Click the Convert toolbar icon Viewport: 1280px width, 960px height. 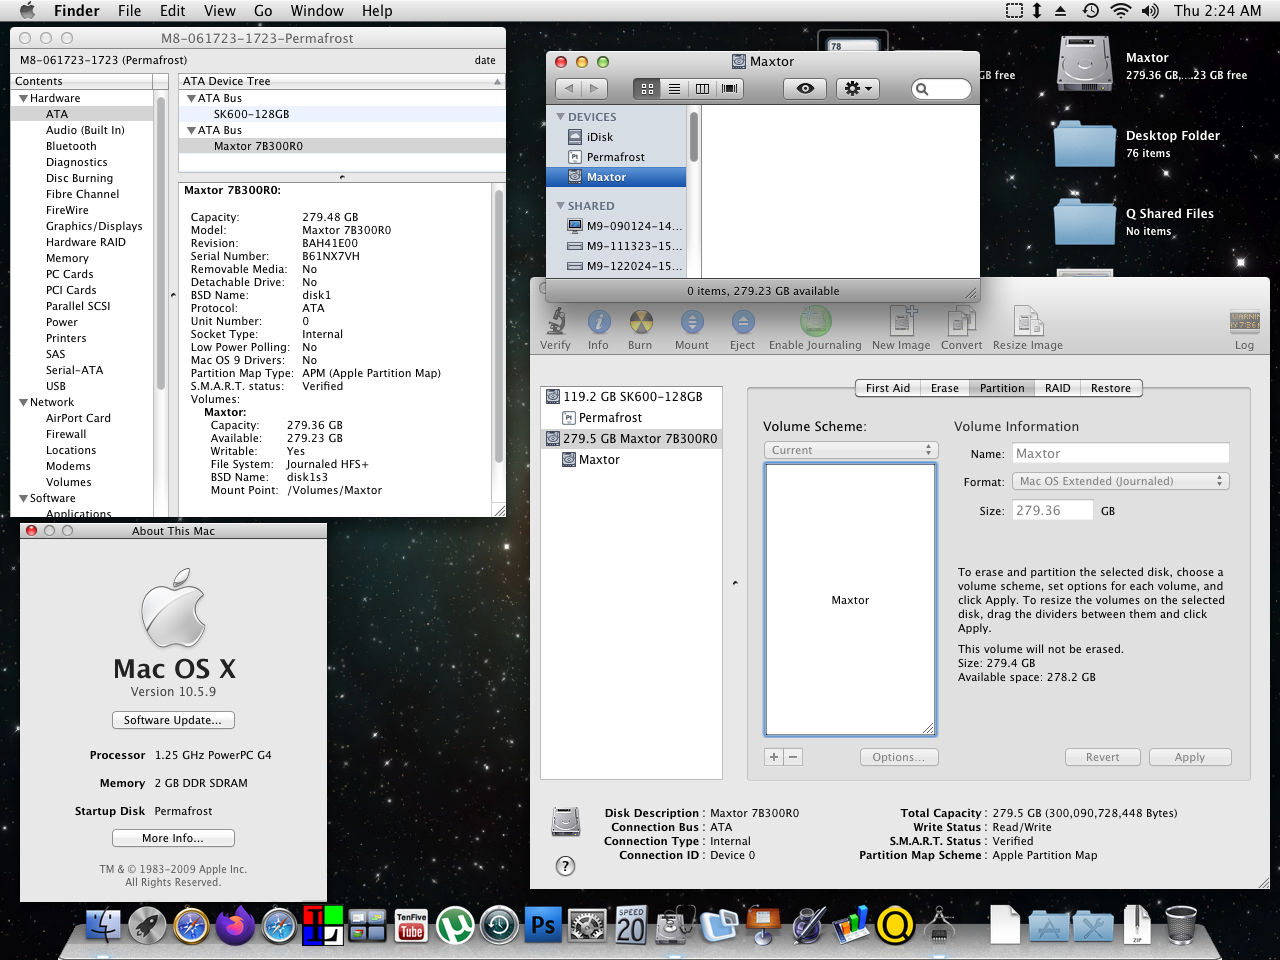click(961, 322)
